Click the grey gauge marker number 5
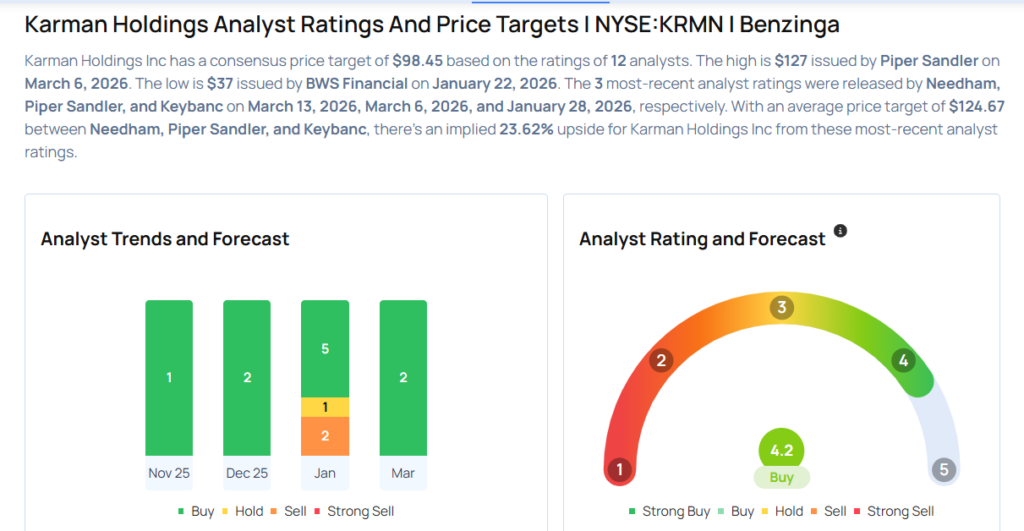Image resolution: width=1024 pixels, height=531 pixels. click(x=942, y=469)
